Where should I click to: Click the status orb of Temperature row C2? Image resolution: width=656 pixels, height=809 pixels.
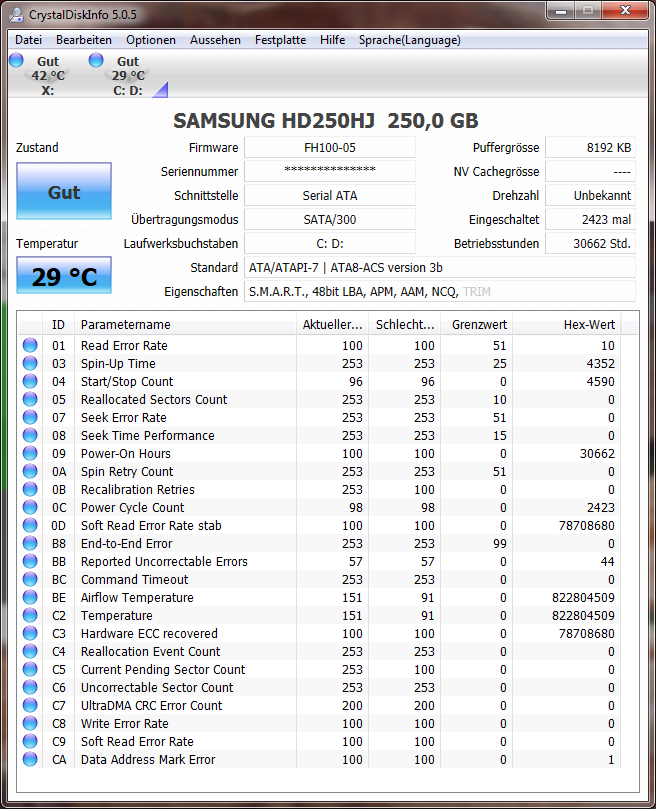coord(30,616)
